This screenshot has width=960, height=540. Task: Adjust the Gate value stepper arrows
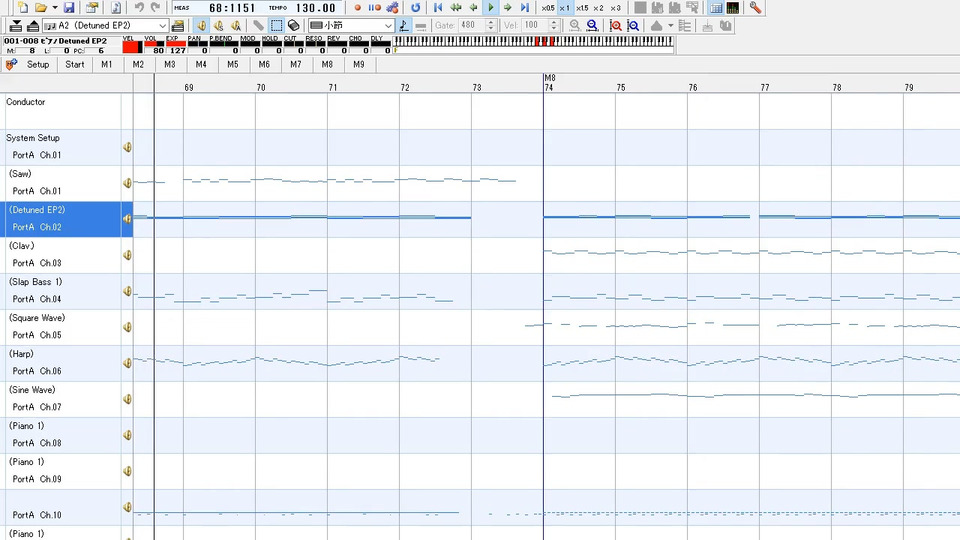[491, 26]
